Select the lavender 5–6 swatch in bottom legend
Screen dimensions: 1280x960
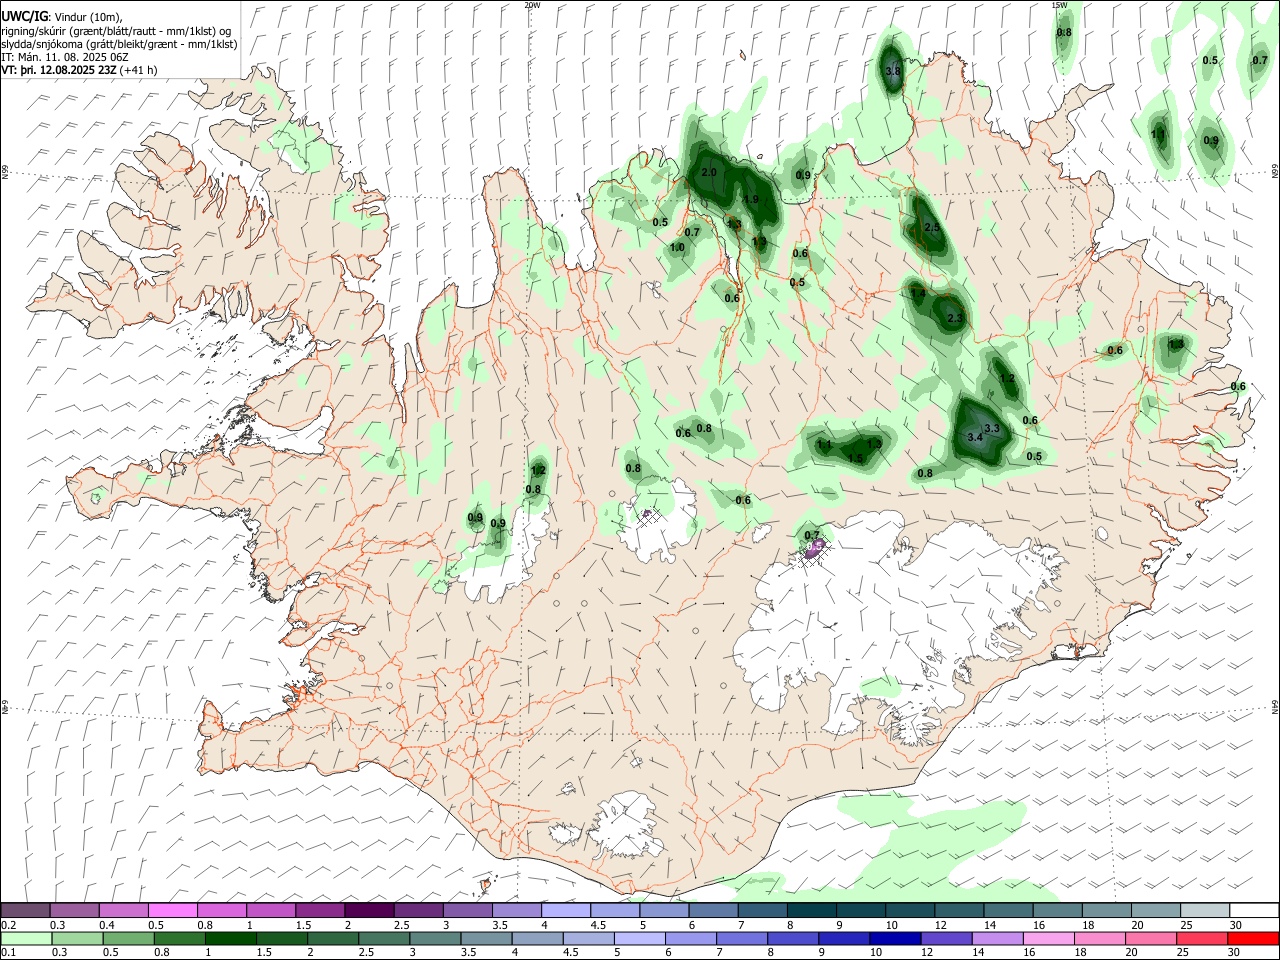640,939
